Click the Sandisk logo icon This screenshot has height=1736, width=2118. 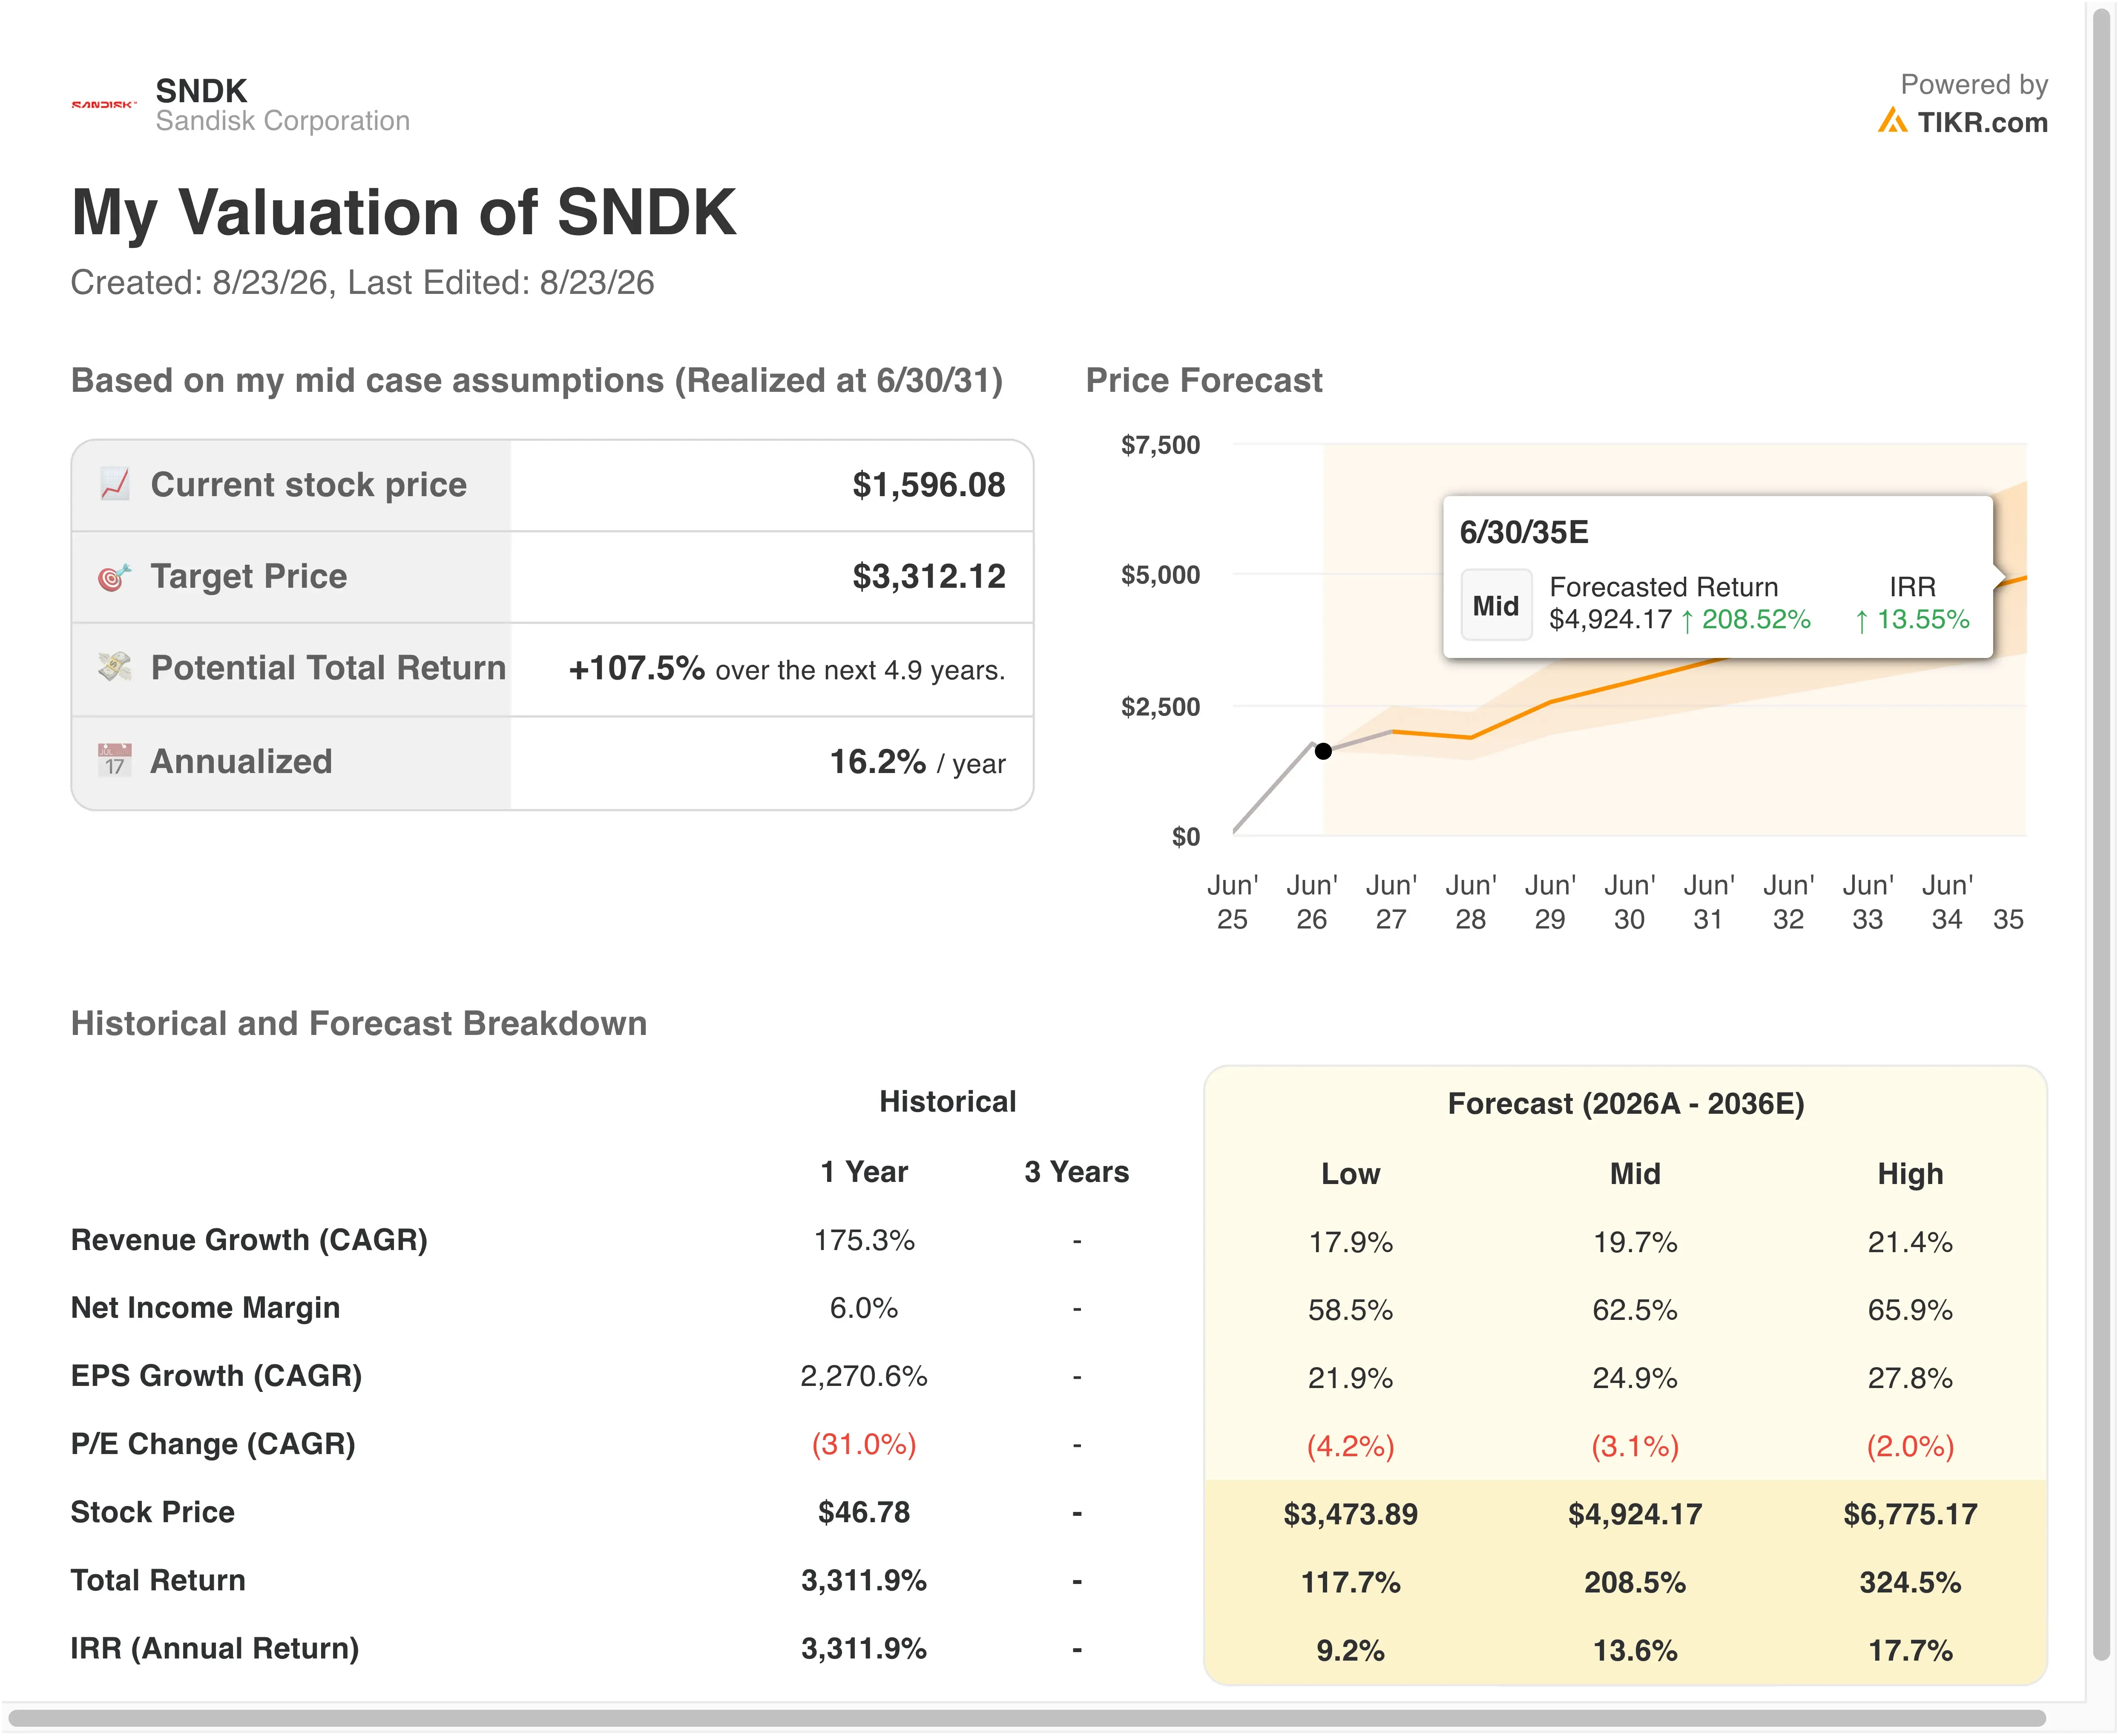click(x=103, y=104)
